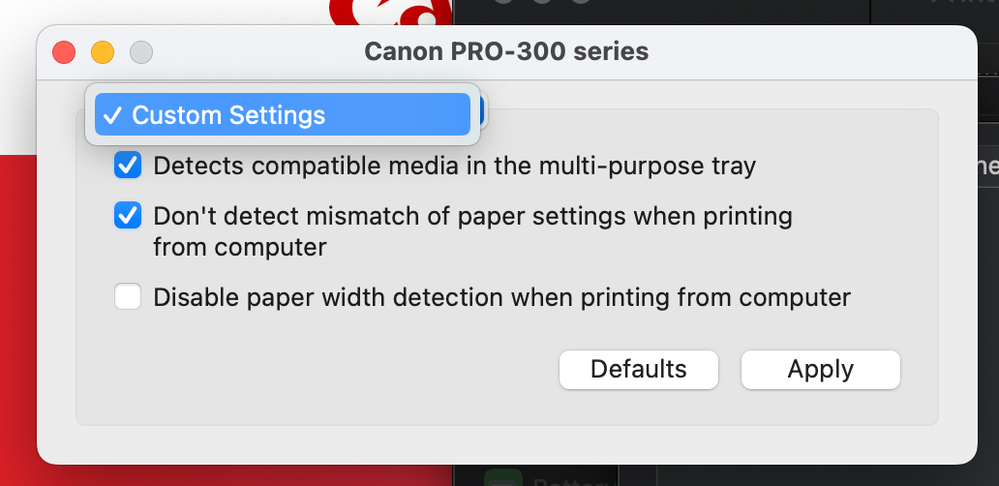
Task: Click the paper width detection label text
Action: 501,297
